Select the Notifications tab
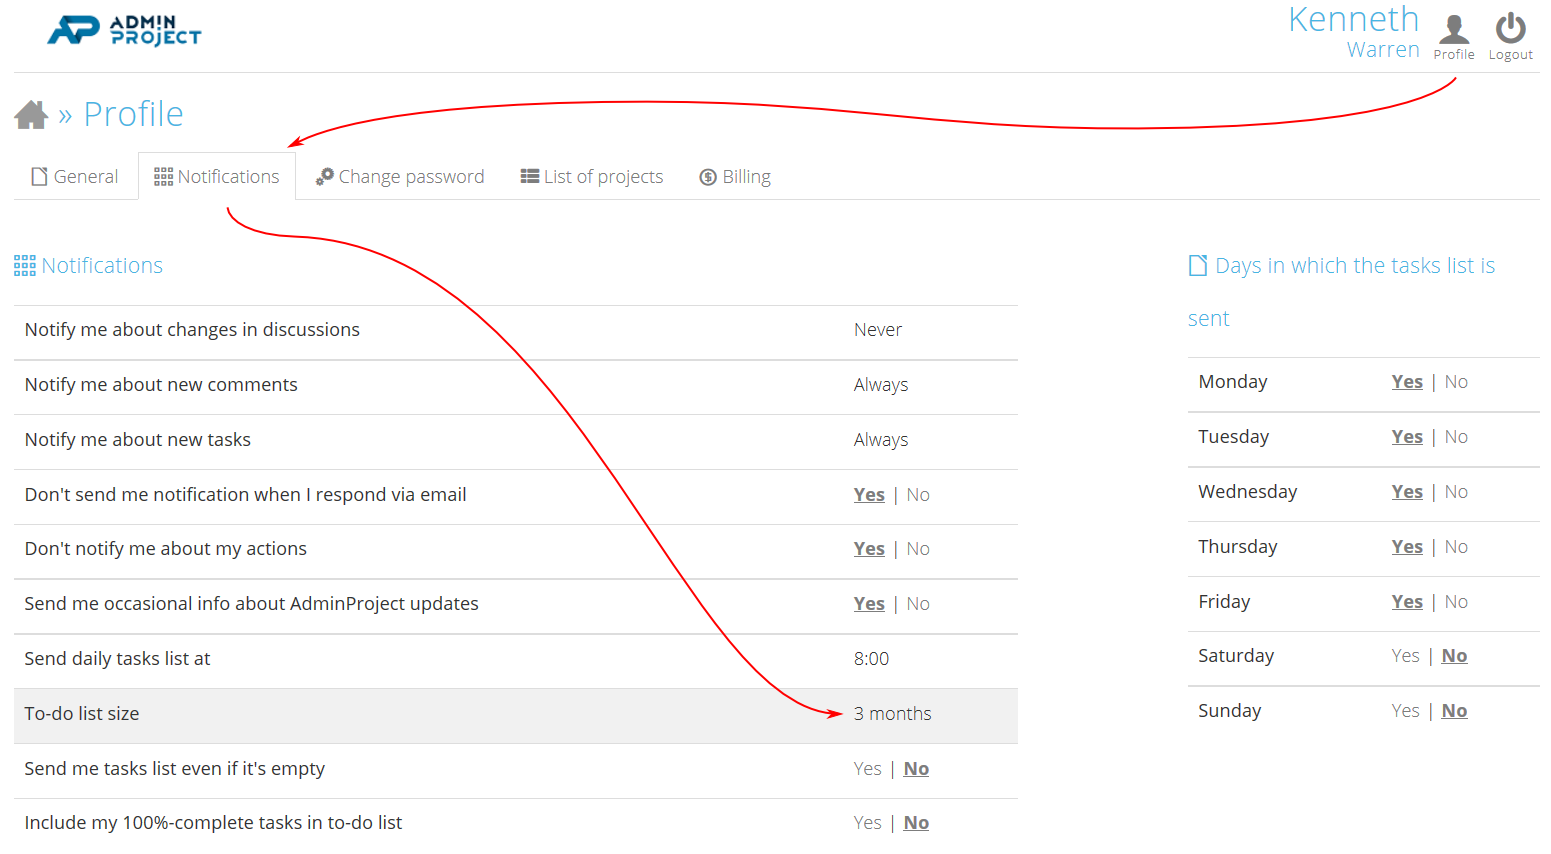The height and width of the screenshot is (854, 1551). click(217, 177)
